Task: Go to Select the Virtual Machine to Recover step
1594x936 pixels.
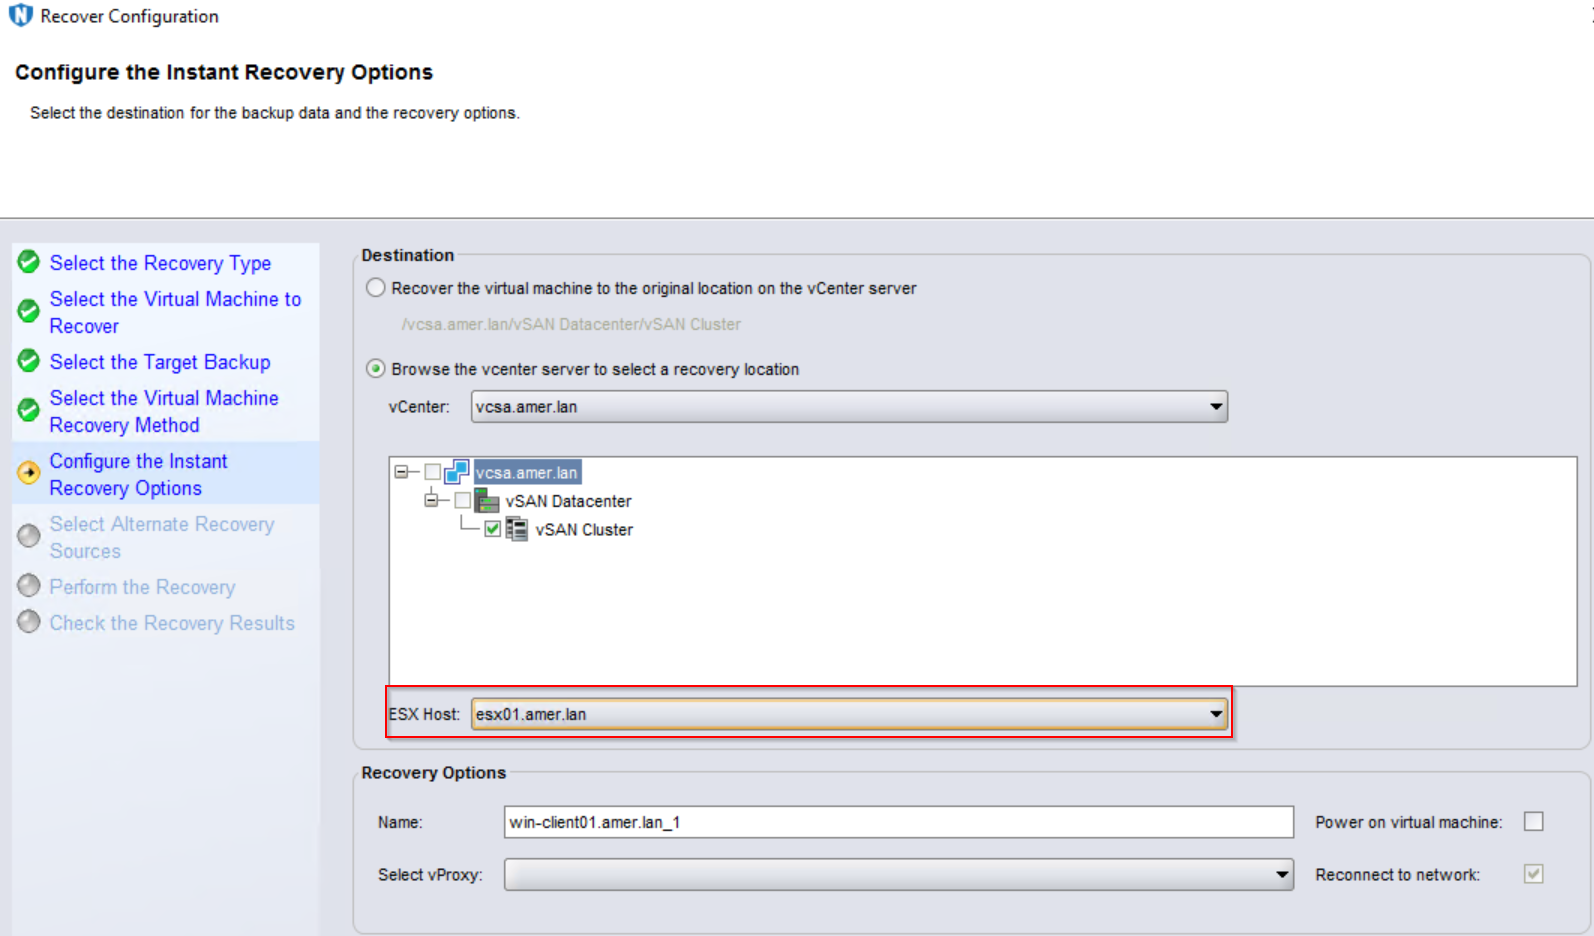Action: (x=175, y=312)
